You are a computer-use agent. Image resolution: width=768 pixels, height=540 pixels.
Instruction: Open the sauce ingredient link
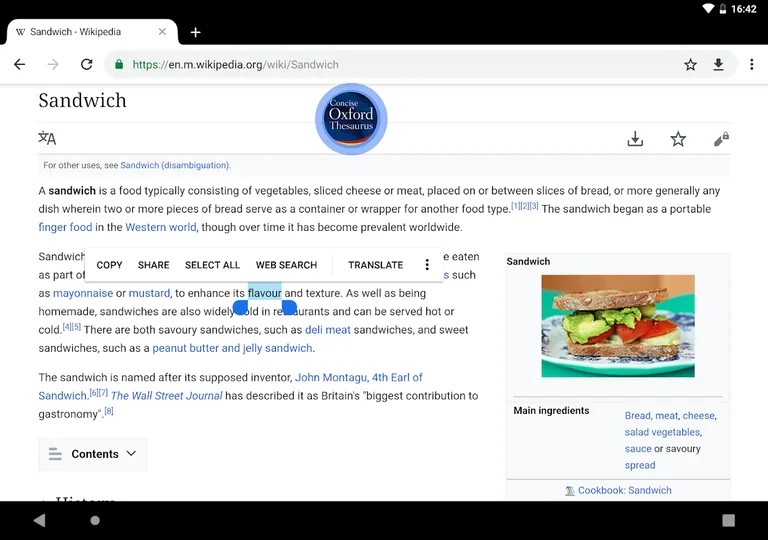coord(638,449)
